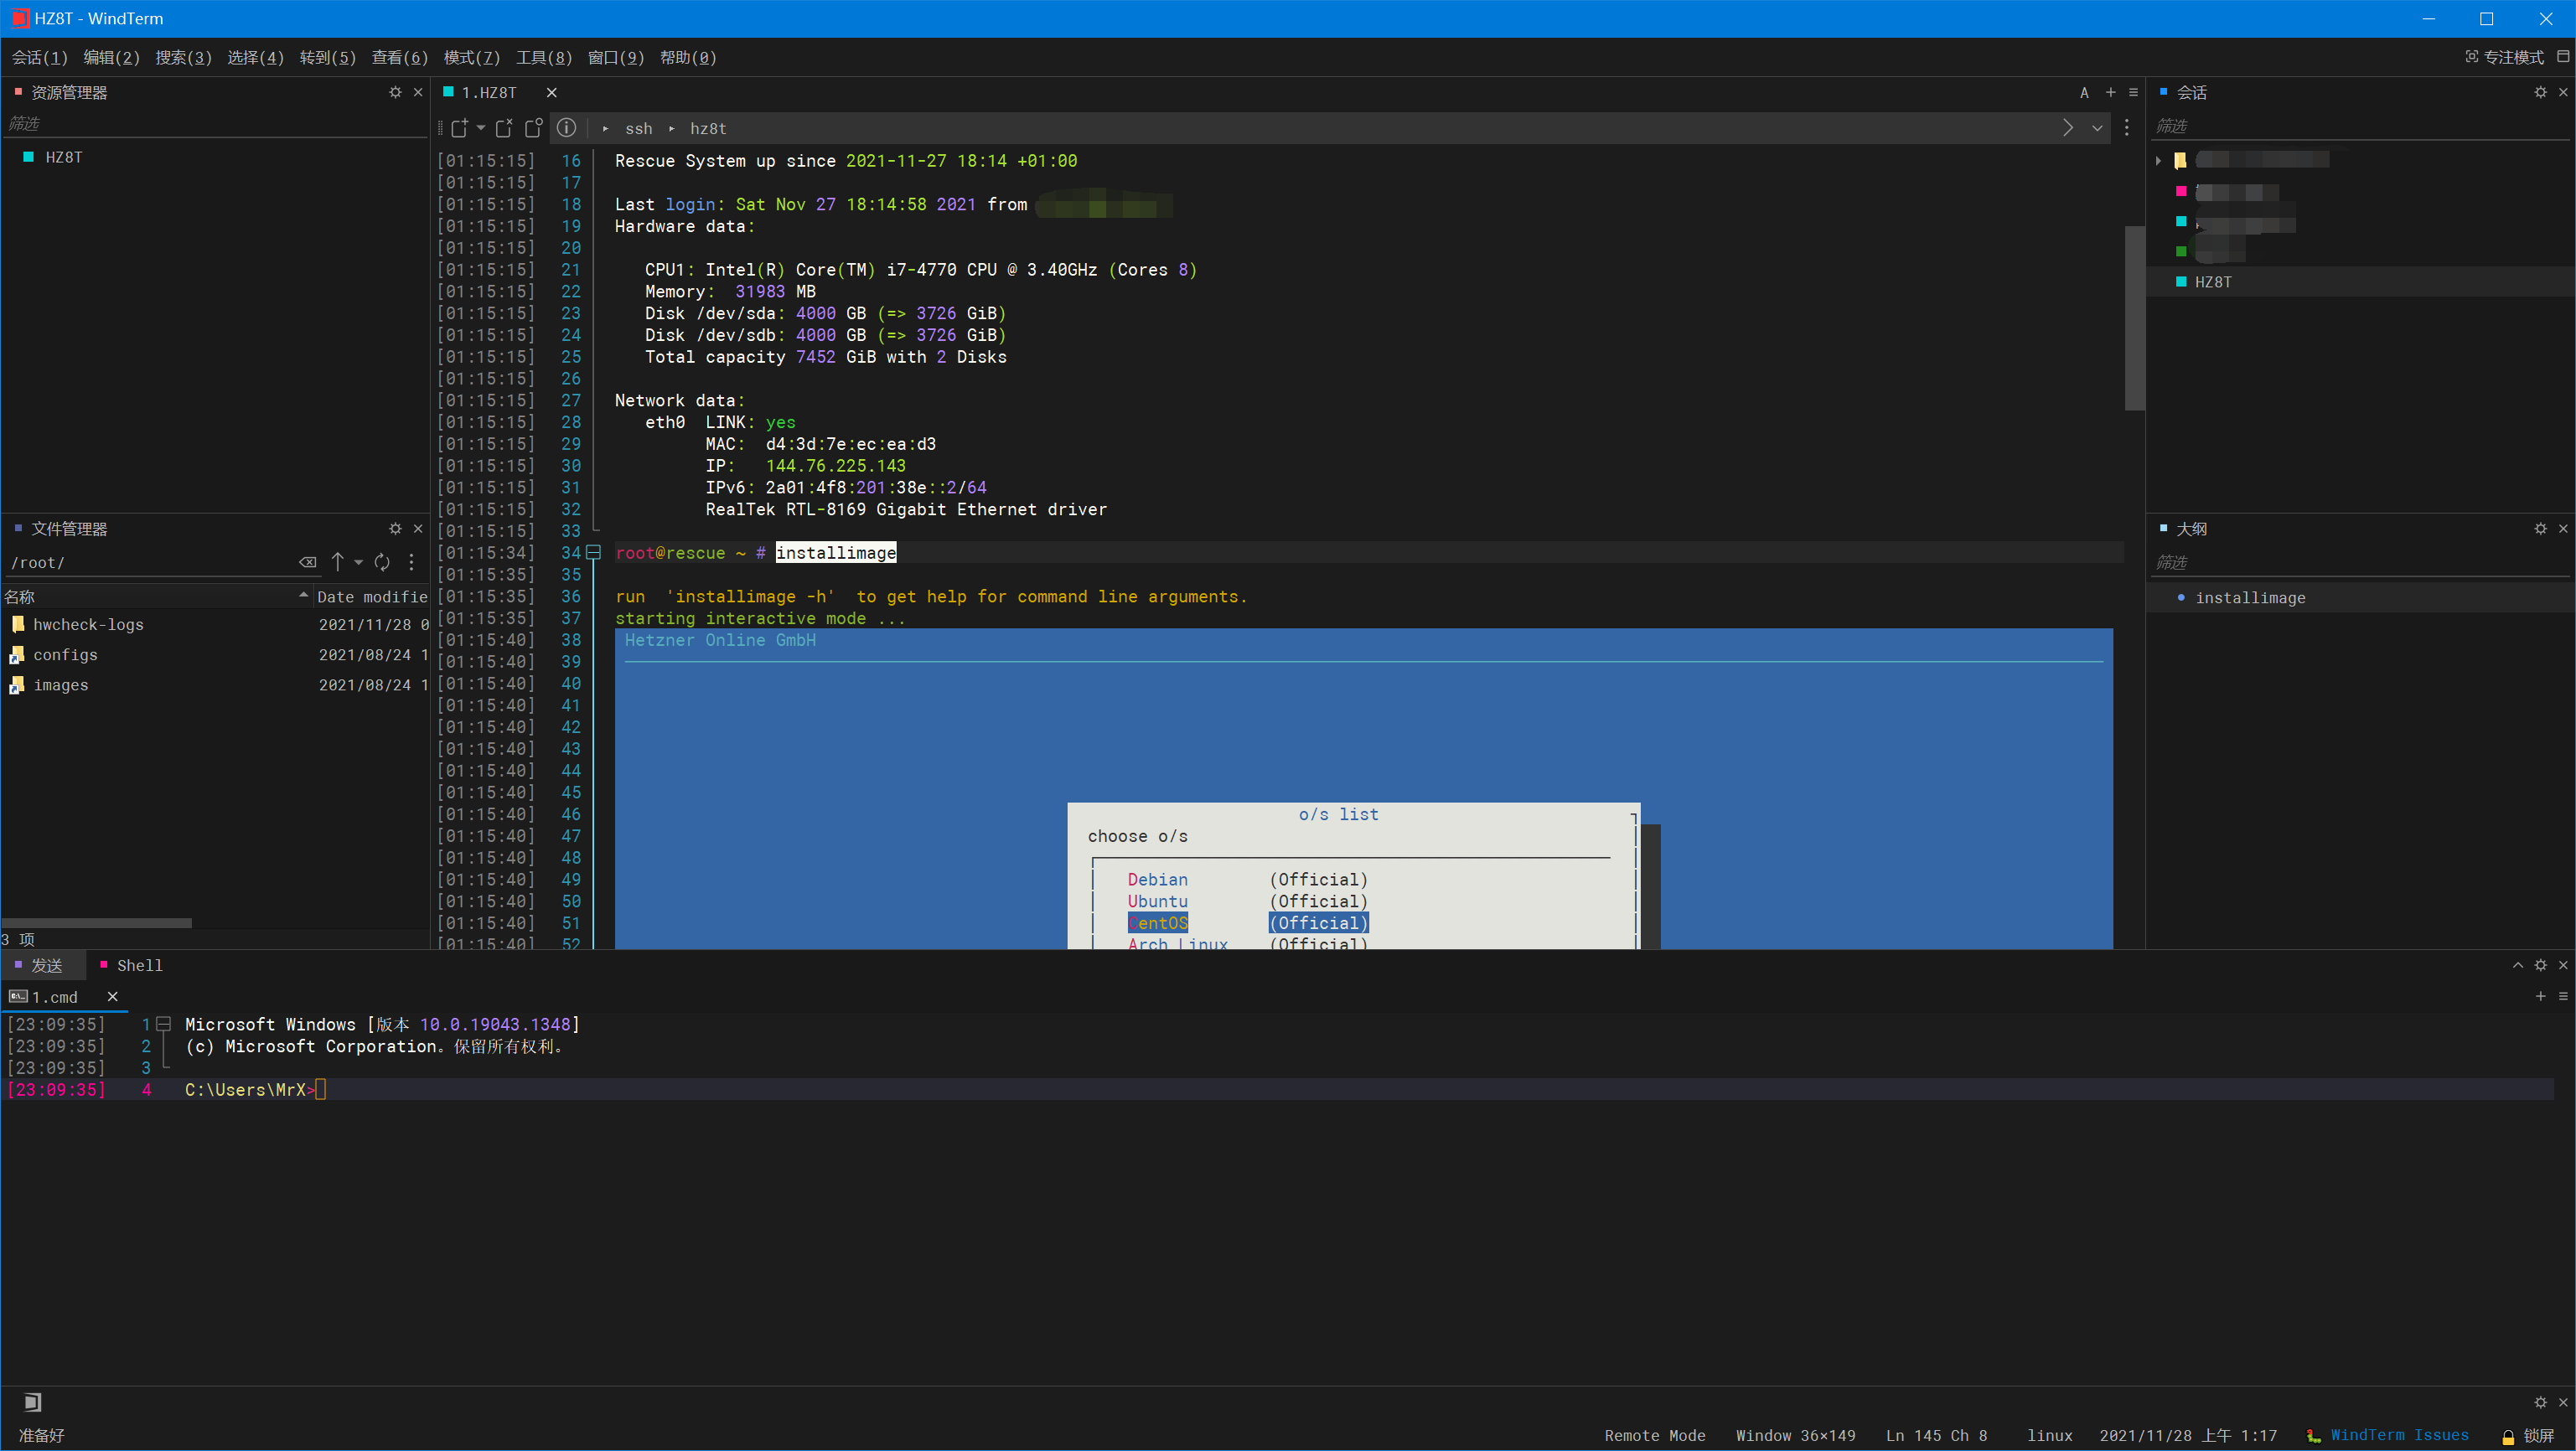Select images folder
This screenshot has width=2576, height=1451.
(x=61, y=685)
